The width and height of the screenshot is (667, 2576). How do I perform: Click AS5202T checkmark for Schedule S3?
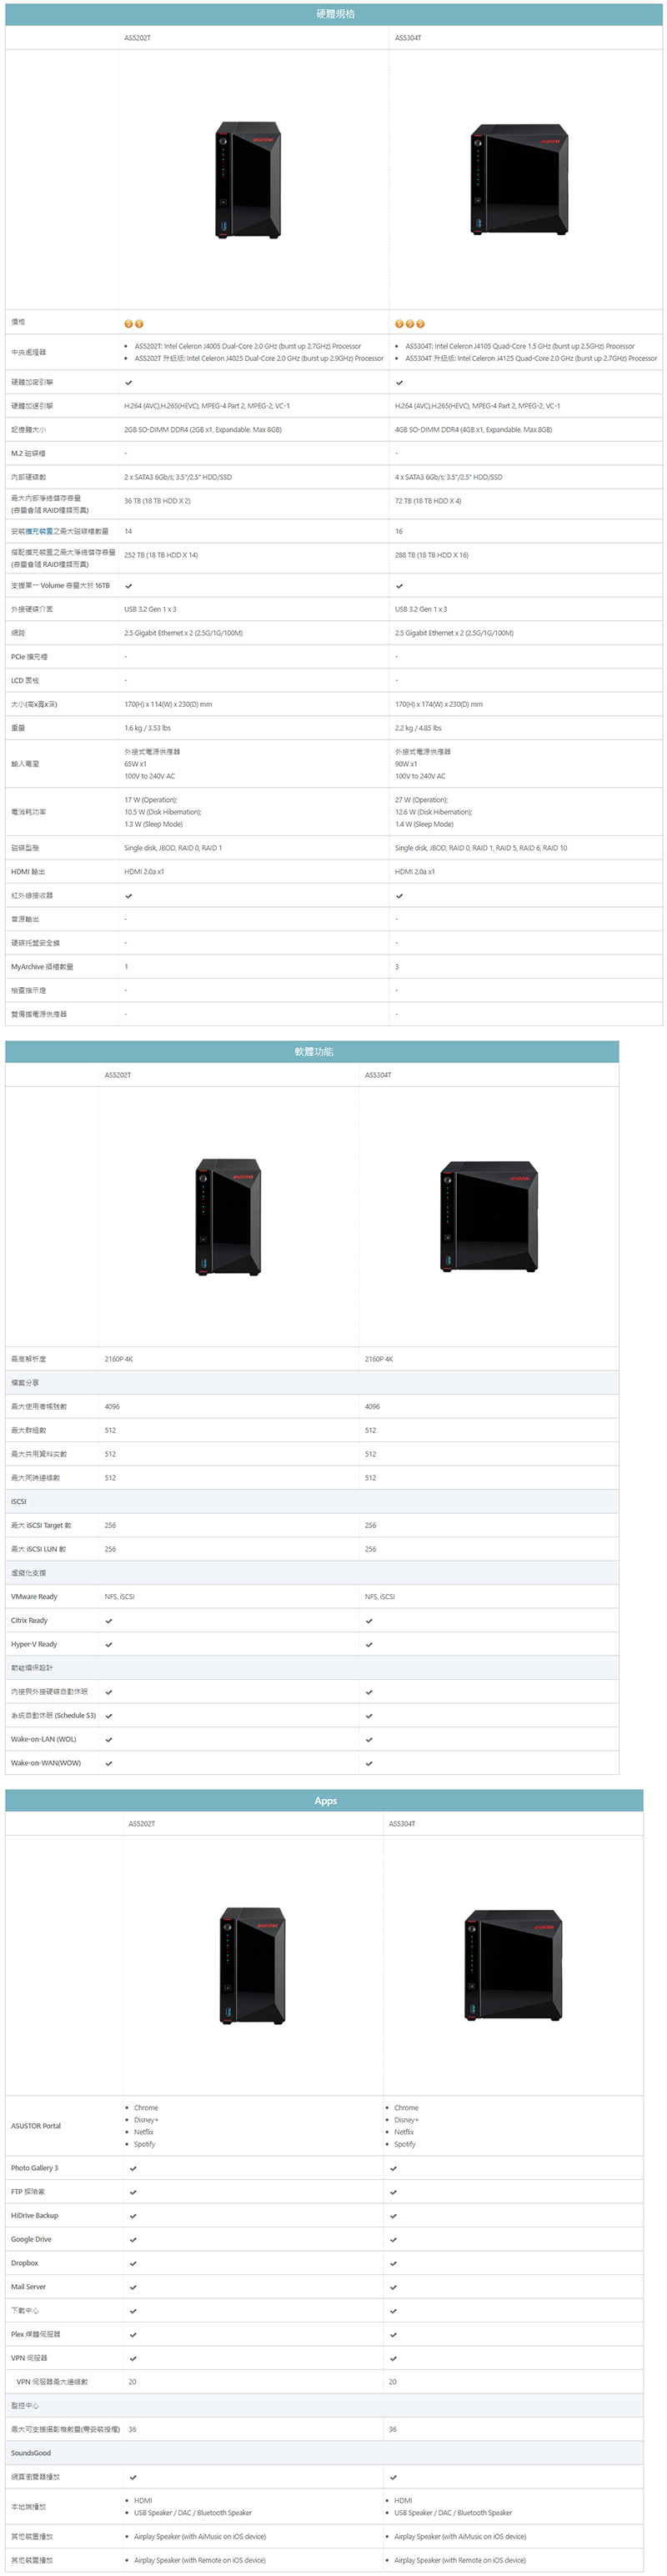(x=109, y=1715)
